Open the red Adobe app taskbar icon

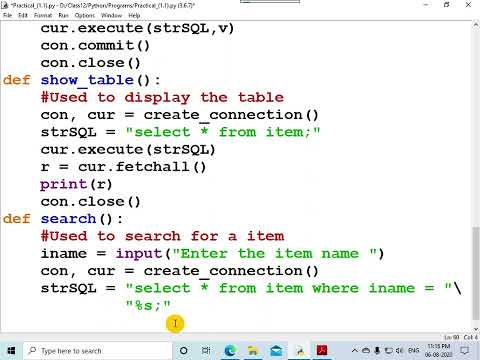click(x=322, y=351)
